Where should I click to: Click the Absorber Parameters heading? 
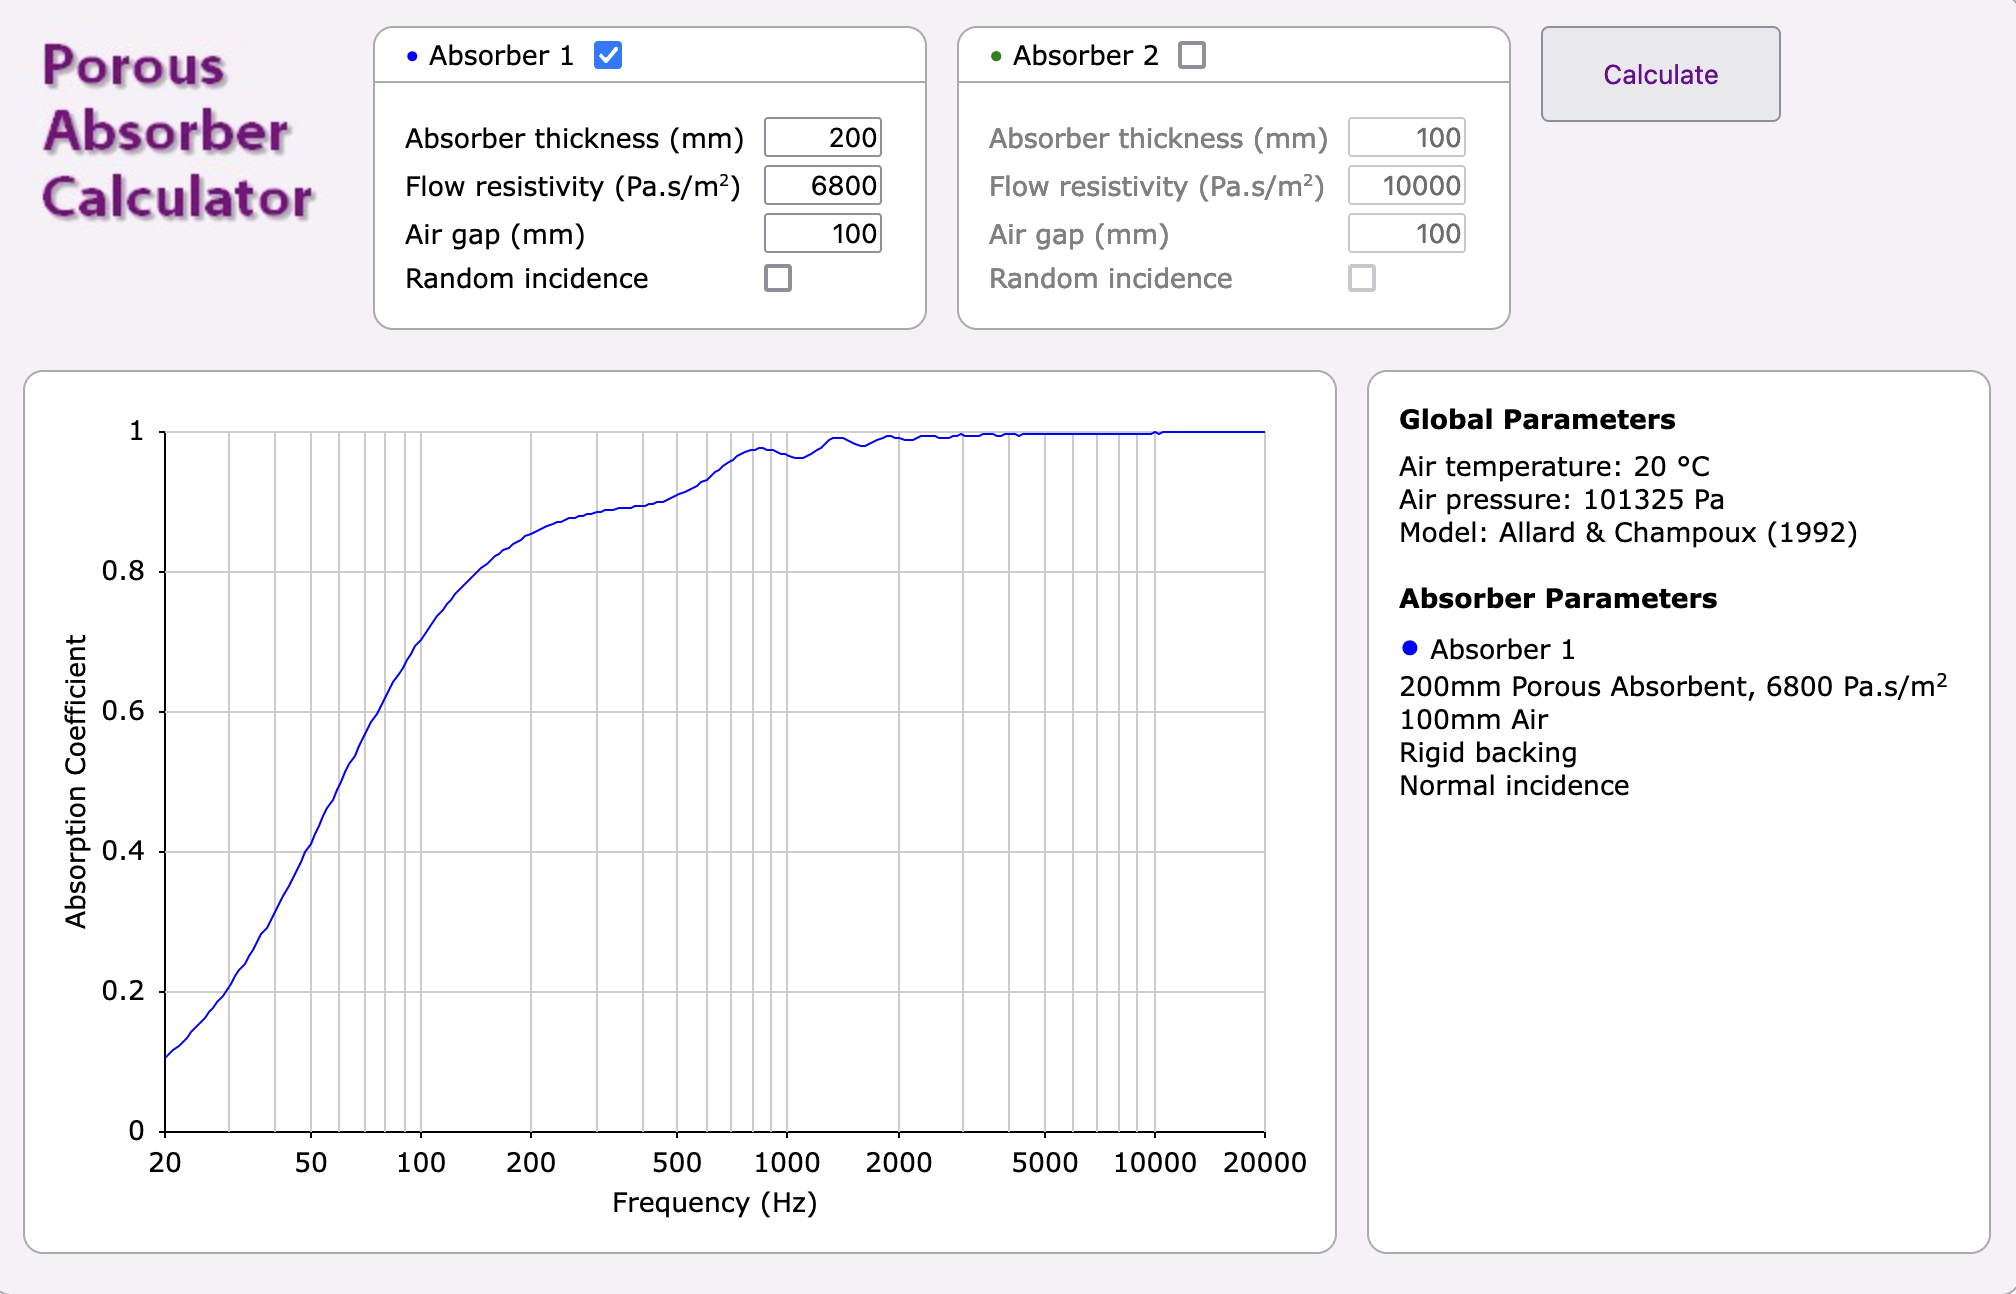click(1558, 598)
